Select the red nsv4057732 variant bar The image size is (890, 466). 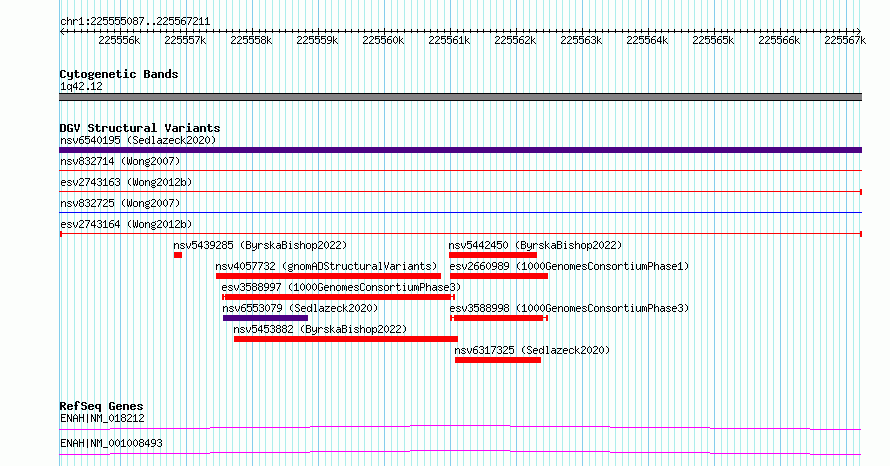pyautogui.click(x=328, y=276)
